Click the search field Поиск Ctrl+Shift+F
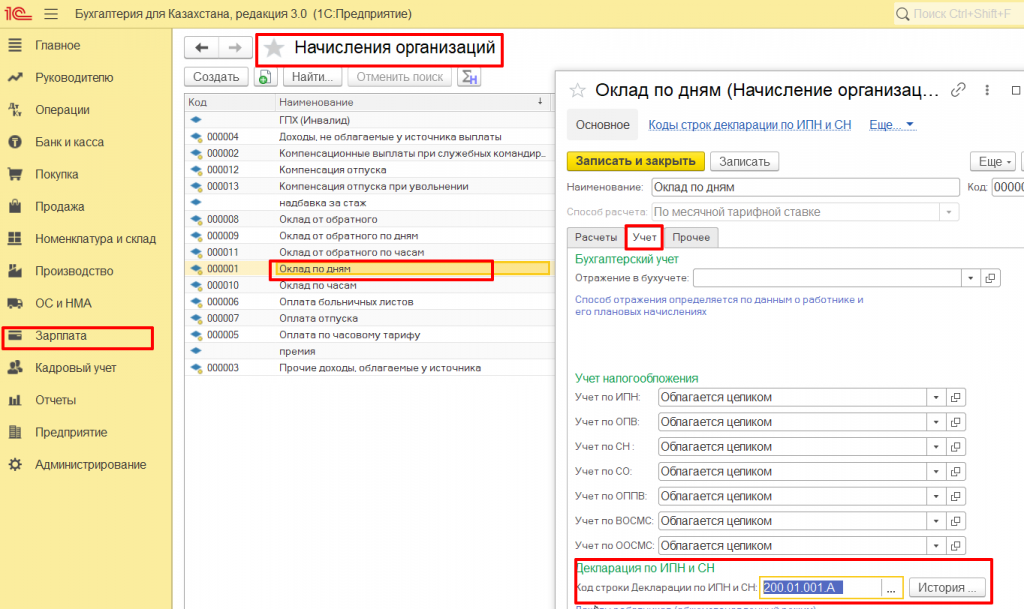Image resolution: width=1024 pixels, height=609 pixels. pyautogui.click(x=959, y=14)
